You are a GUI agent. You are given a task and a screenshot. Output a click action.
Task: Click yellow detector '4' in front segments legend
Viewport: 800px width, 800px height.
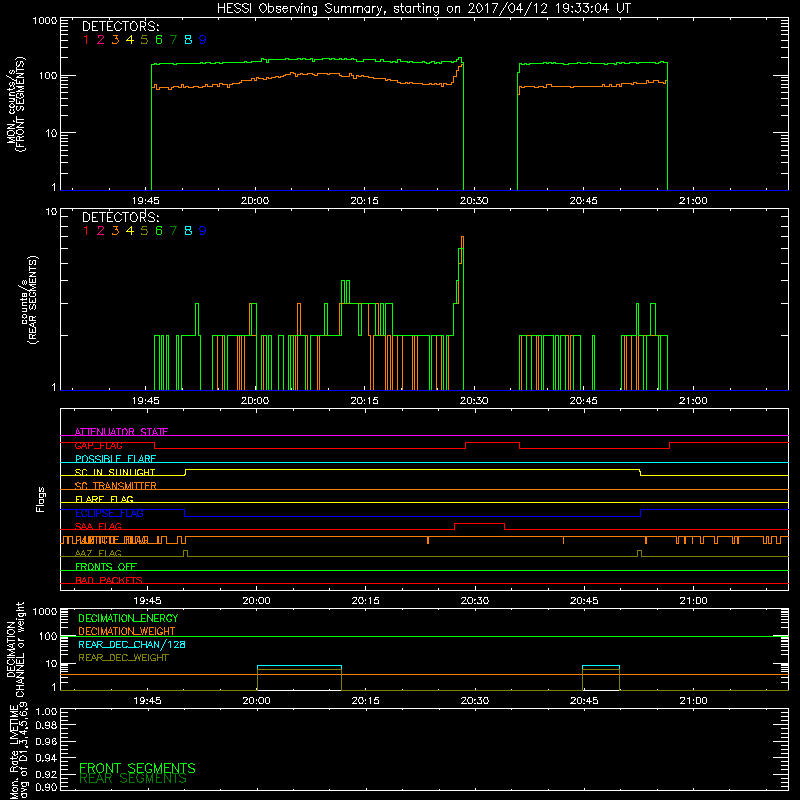point(130,40)
